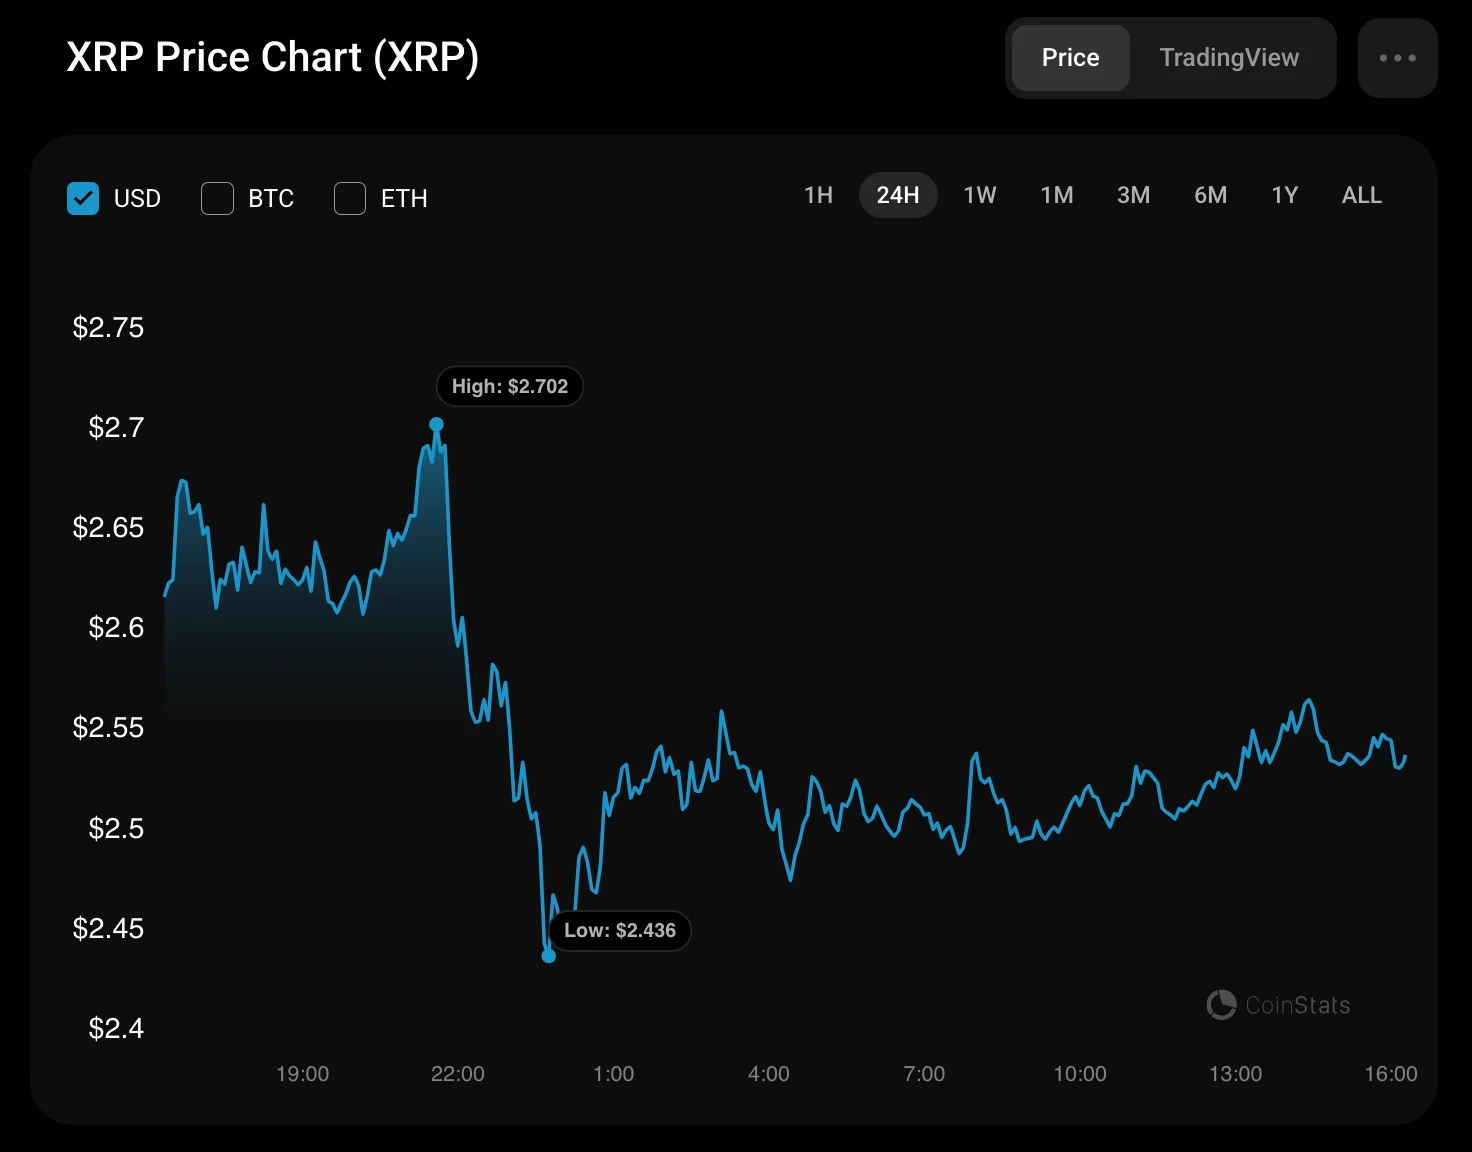Select the 24H time range
This screenshot has height=1152, width=1472.
(x=897, y=195)
